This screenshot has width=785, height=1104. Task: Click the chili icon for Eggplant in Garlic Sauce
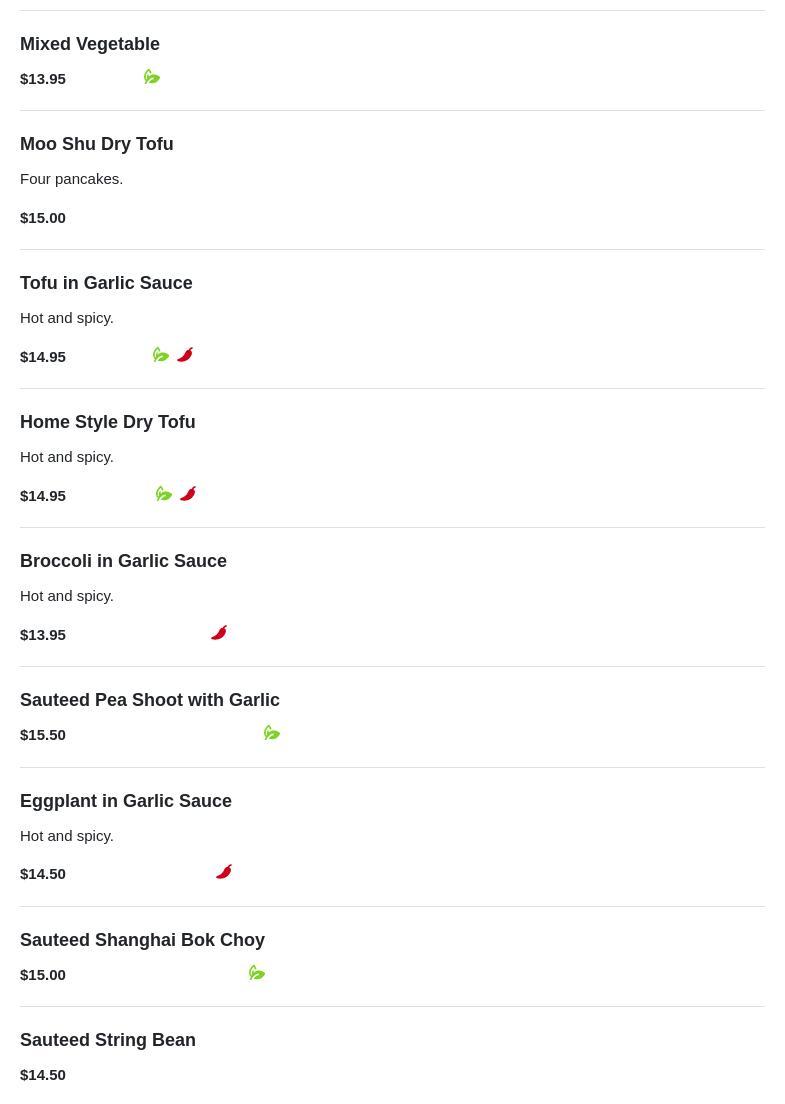click(224, 872)
